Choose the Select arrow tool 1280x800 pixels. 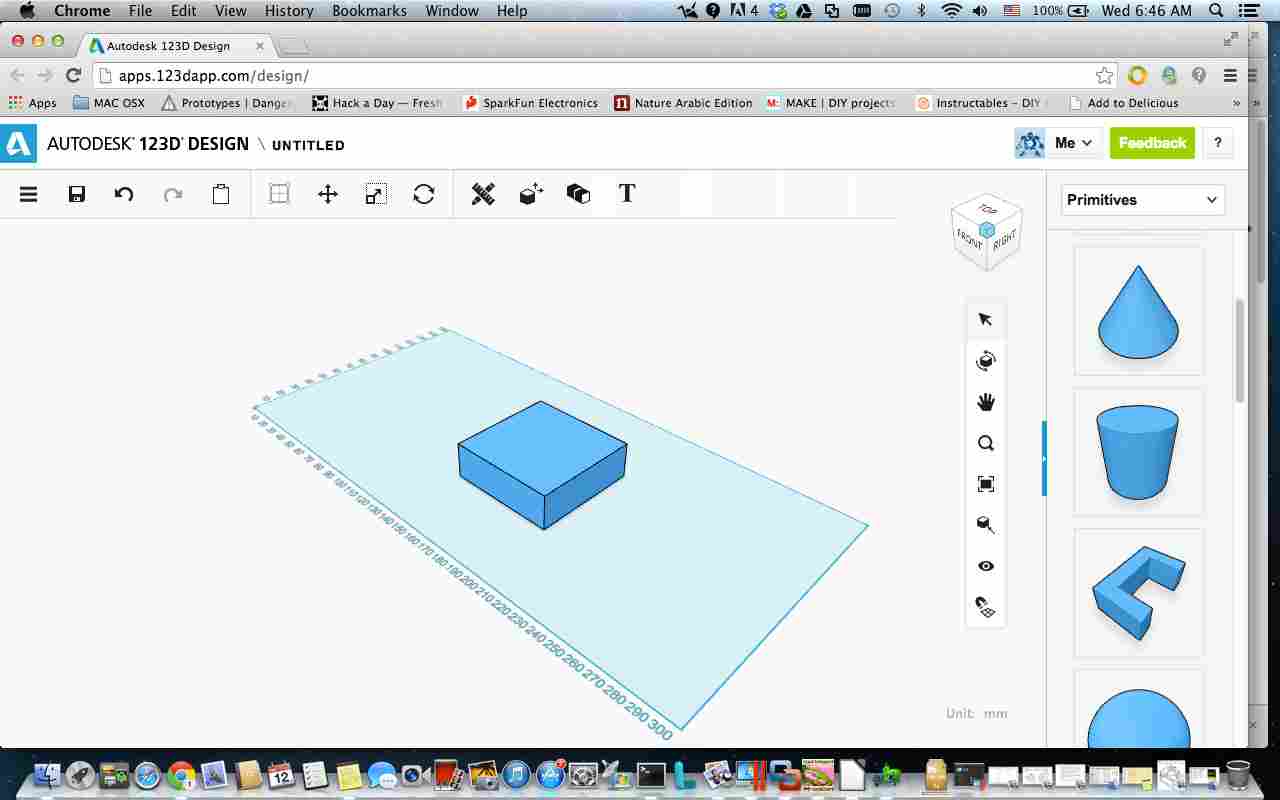click(x=986, y=319)
